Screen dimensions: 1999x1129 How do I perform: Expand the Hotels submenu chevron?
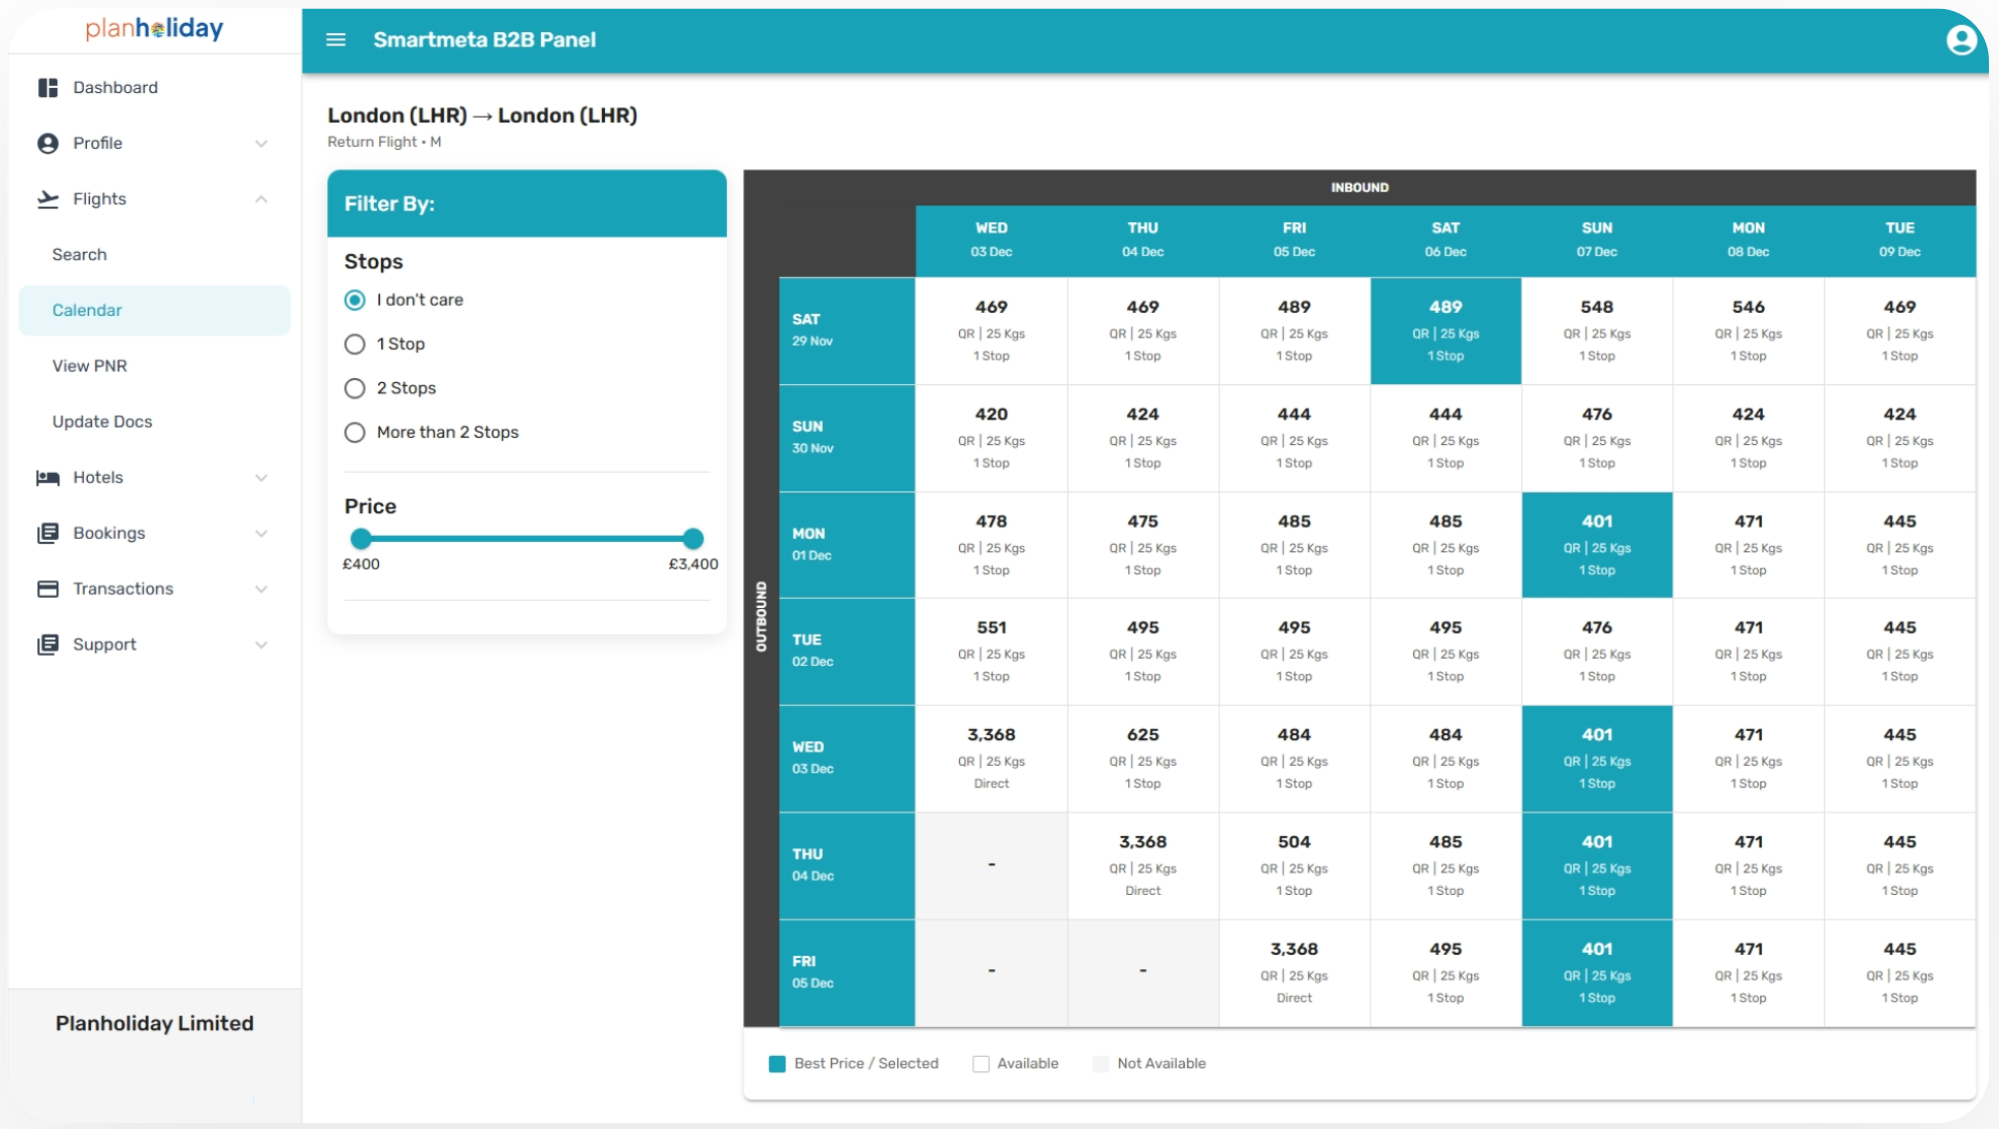pos(261,478)
